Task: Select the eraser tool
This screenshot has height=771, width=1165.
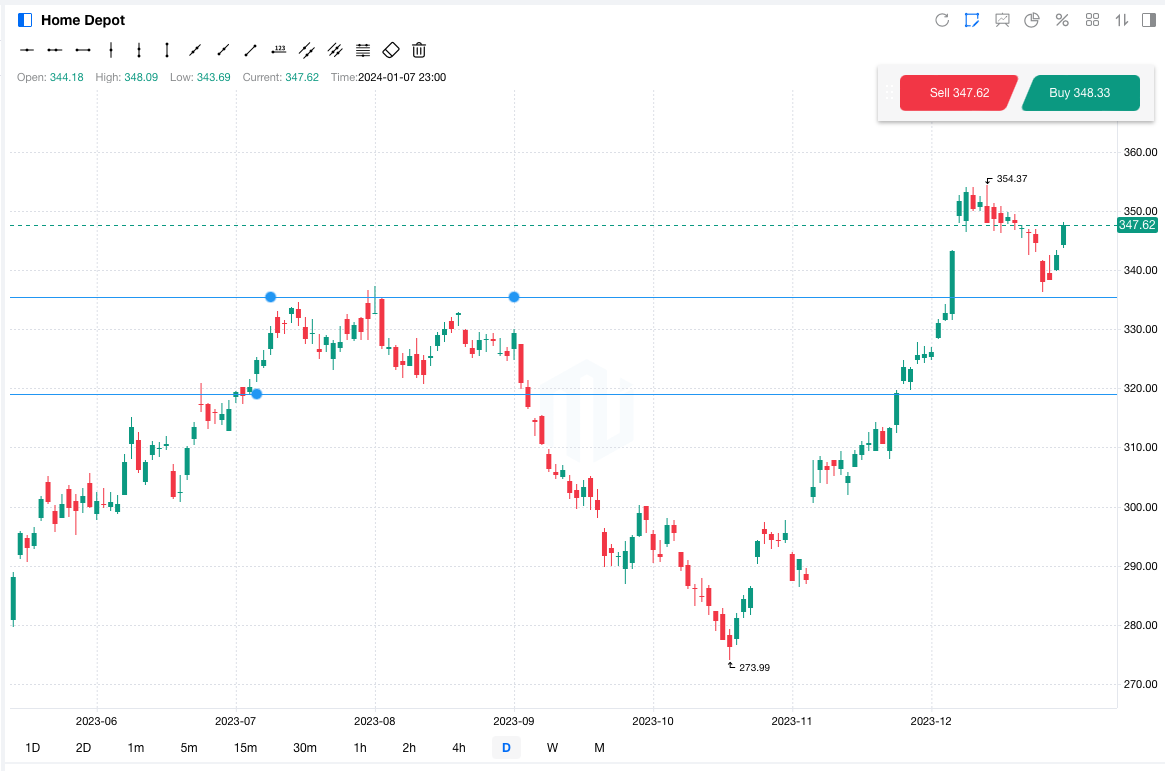Action: 391,49
